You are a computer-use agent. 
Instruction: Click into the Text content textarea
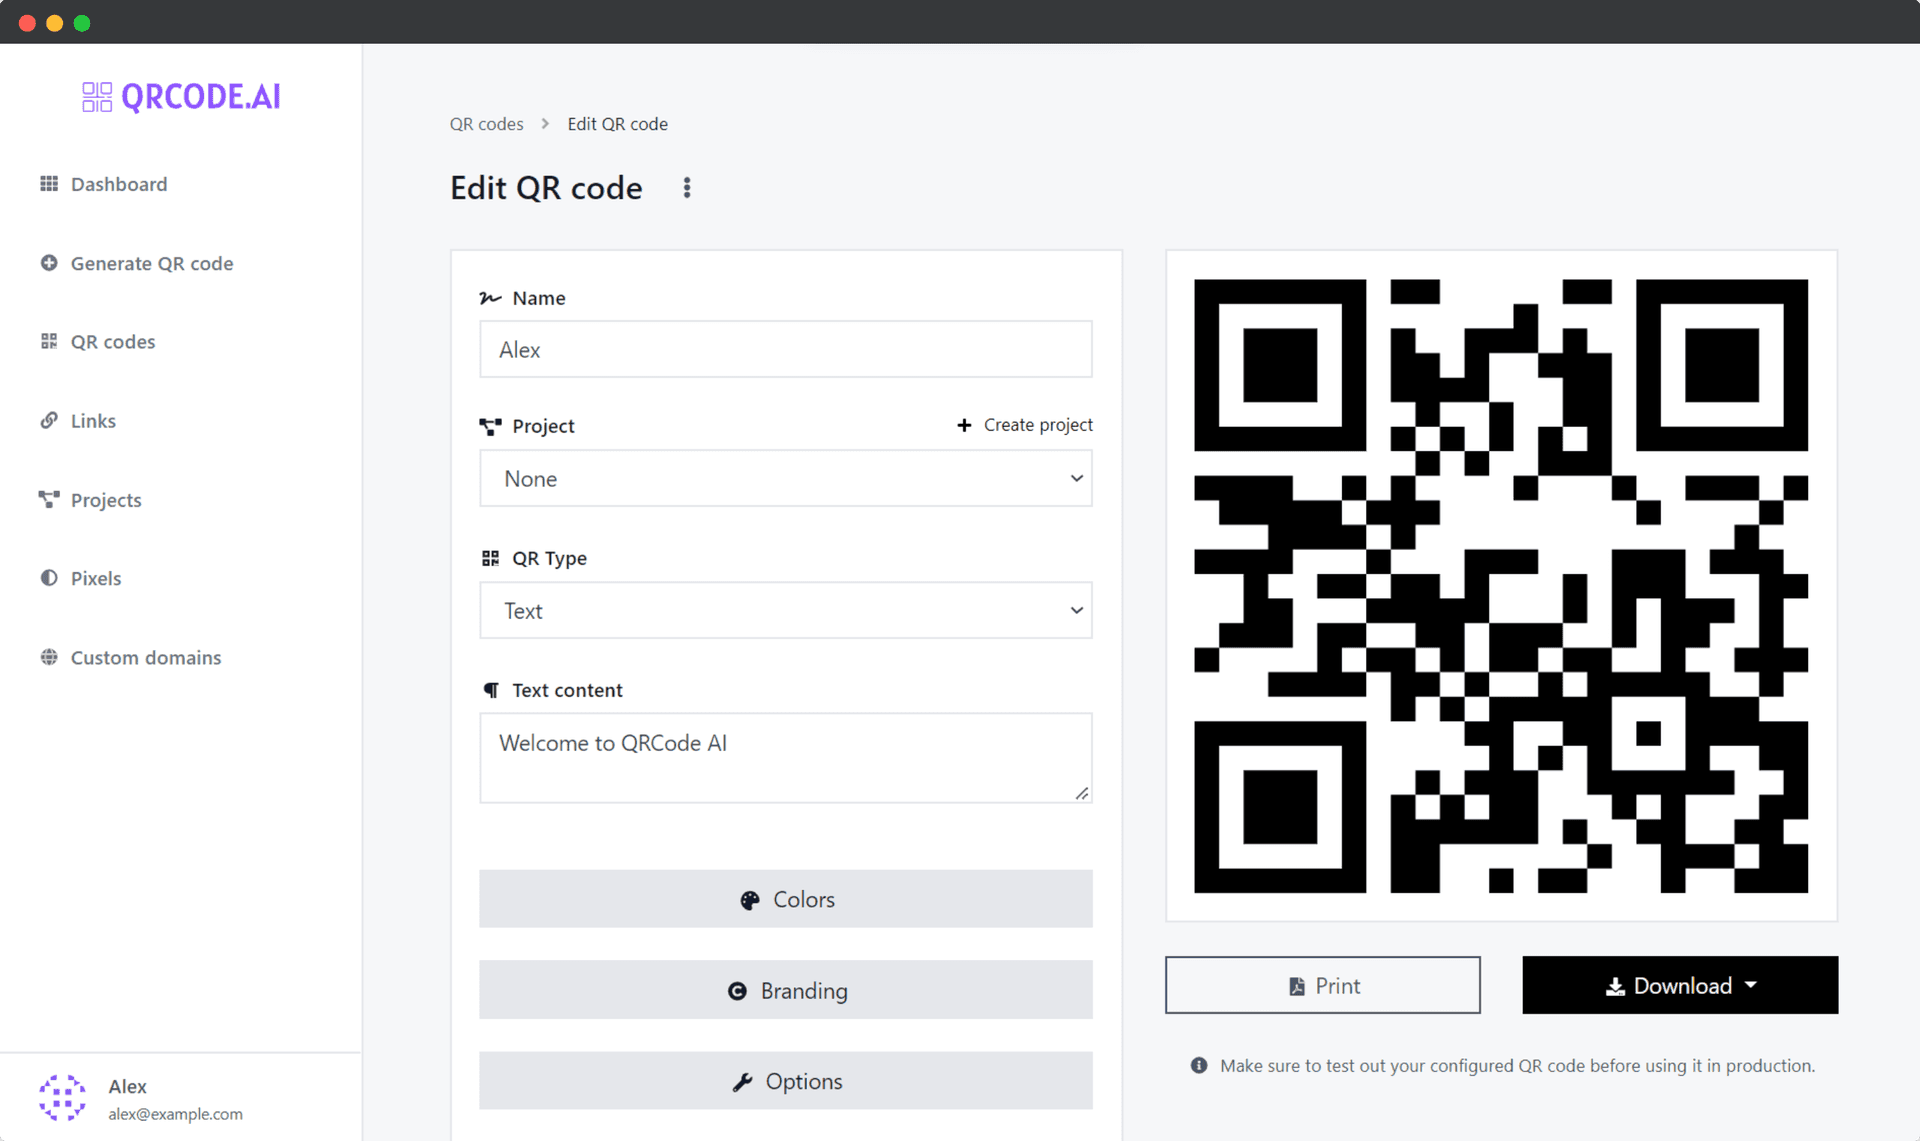[x=786, y=758]
